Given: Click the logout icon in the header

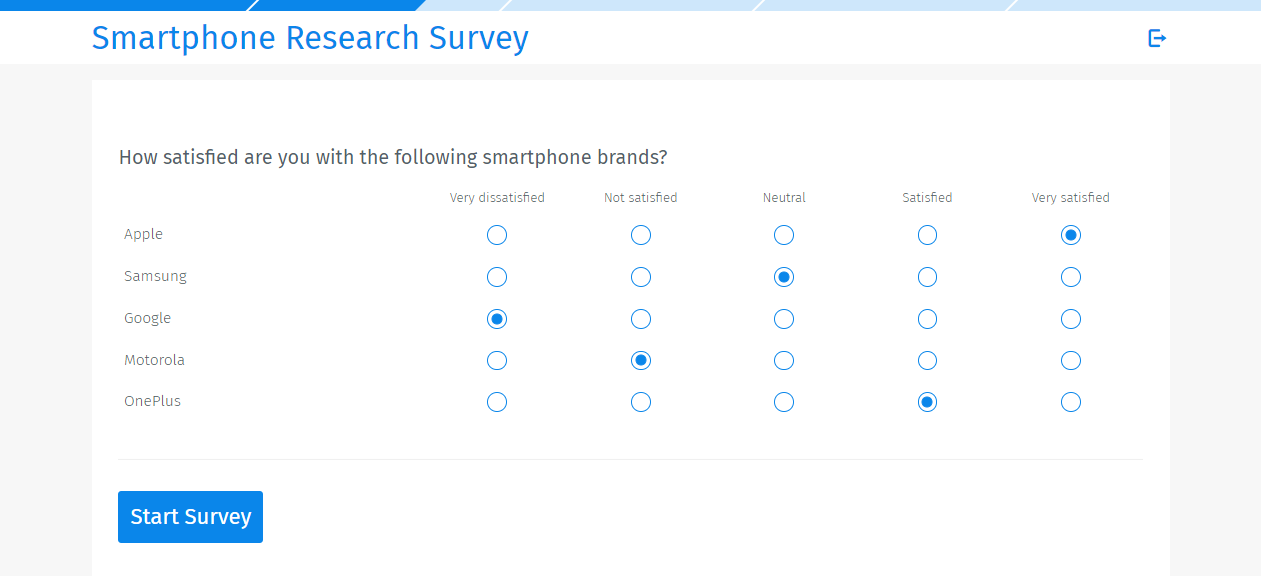Looking at the screenshot, I should click(1156, 37).
